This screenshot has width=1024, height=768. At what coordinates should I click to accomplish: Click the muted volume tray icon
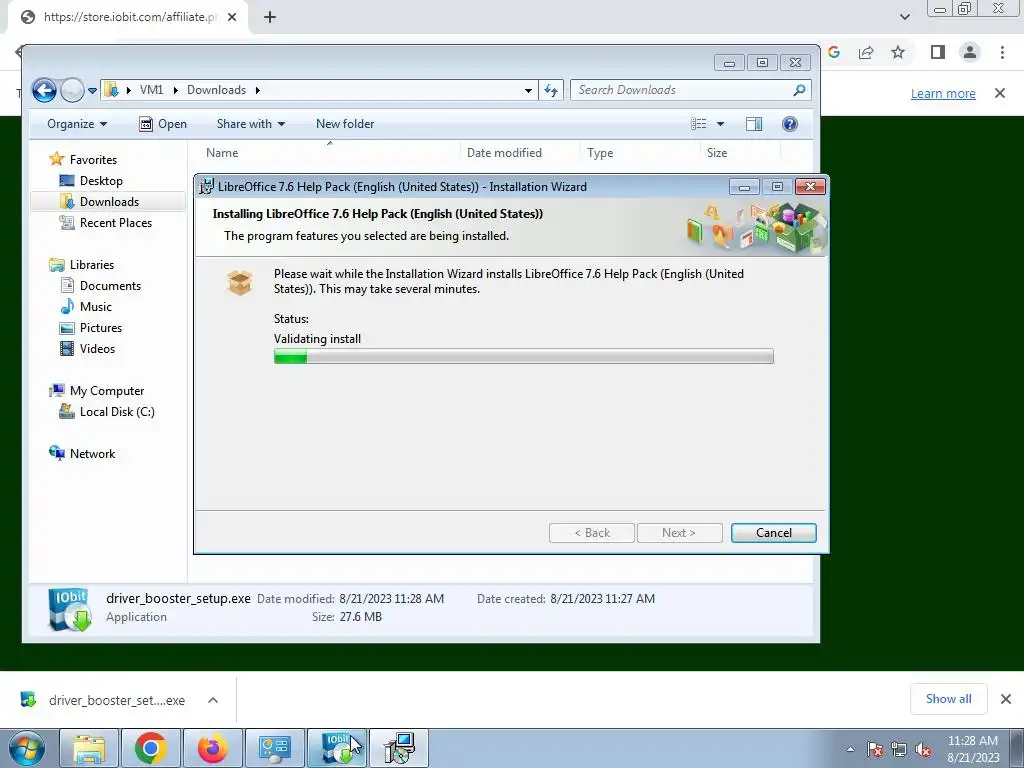tap(923, 749)
